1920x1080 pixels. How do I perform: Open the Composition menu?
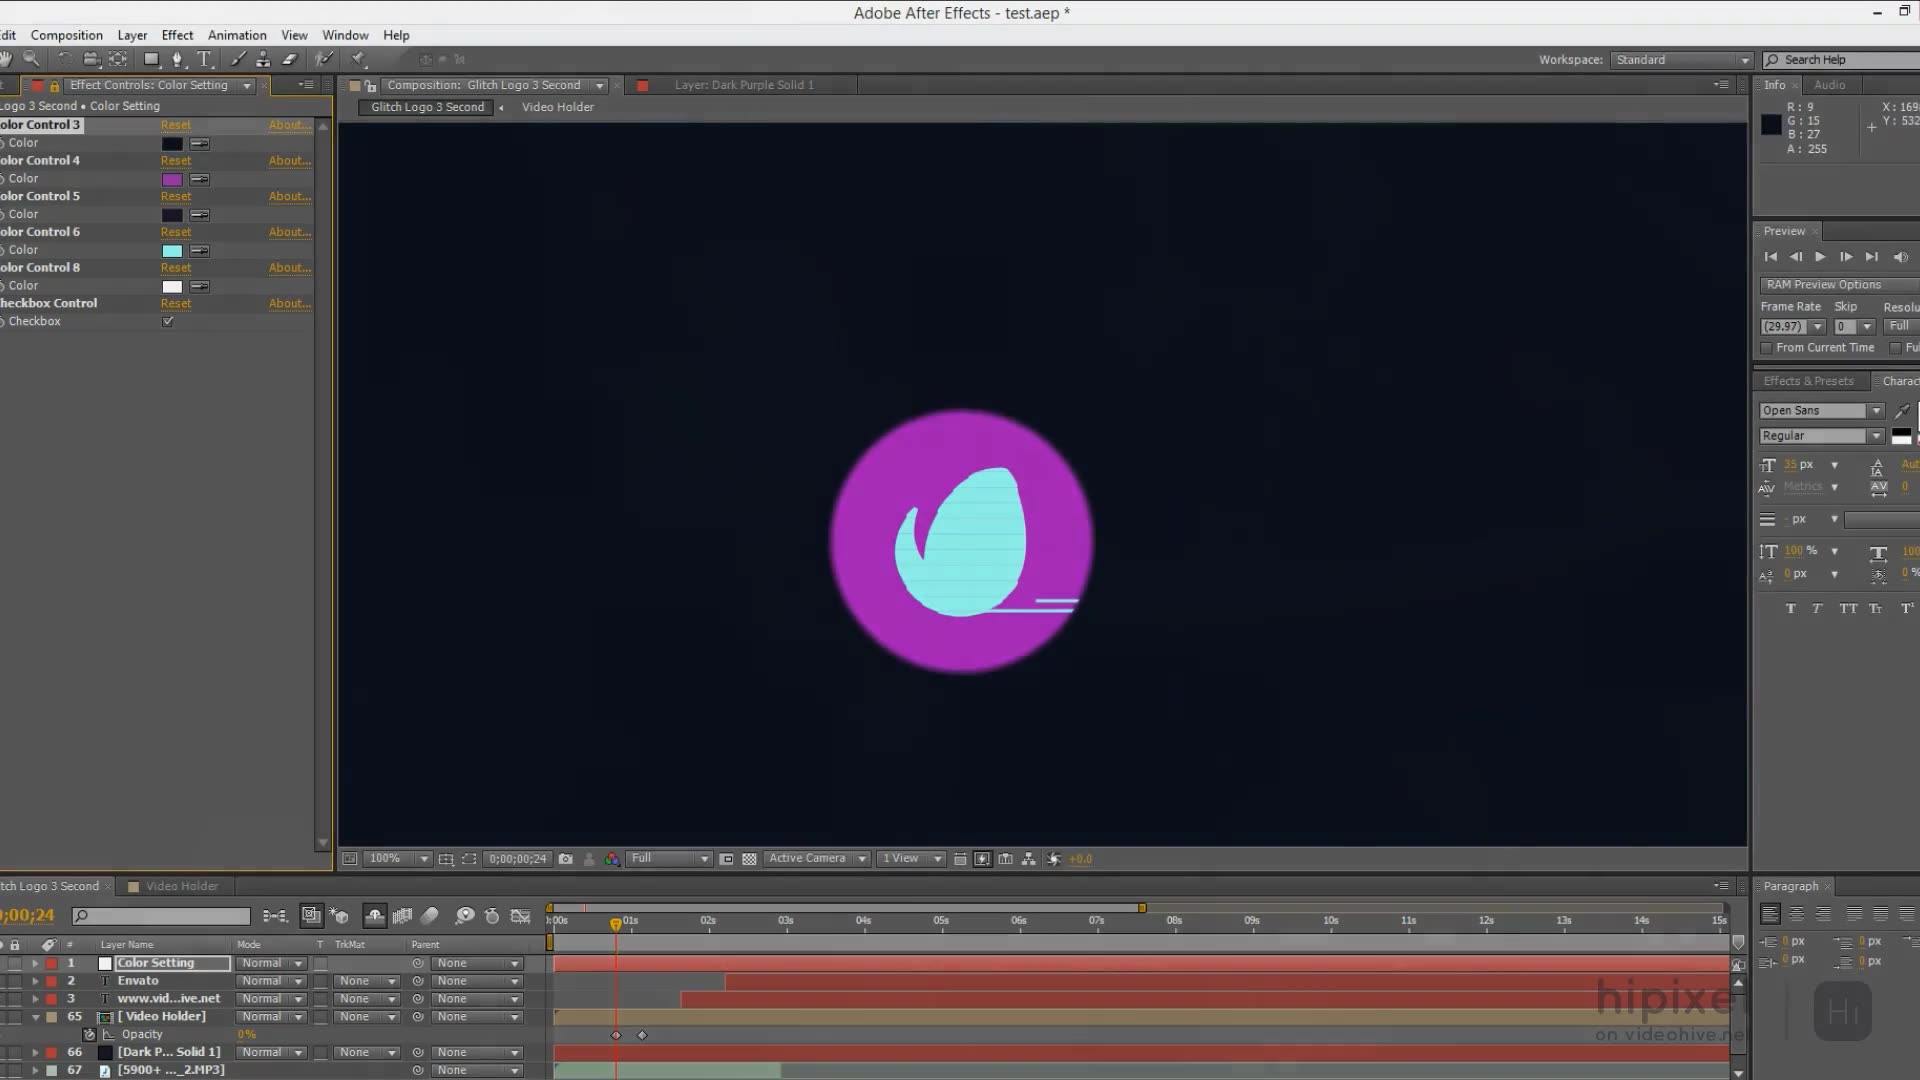pos(66,34)
